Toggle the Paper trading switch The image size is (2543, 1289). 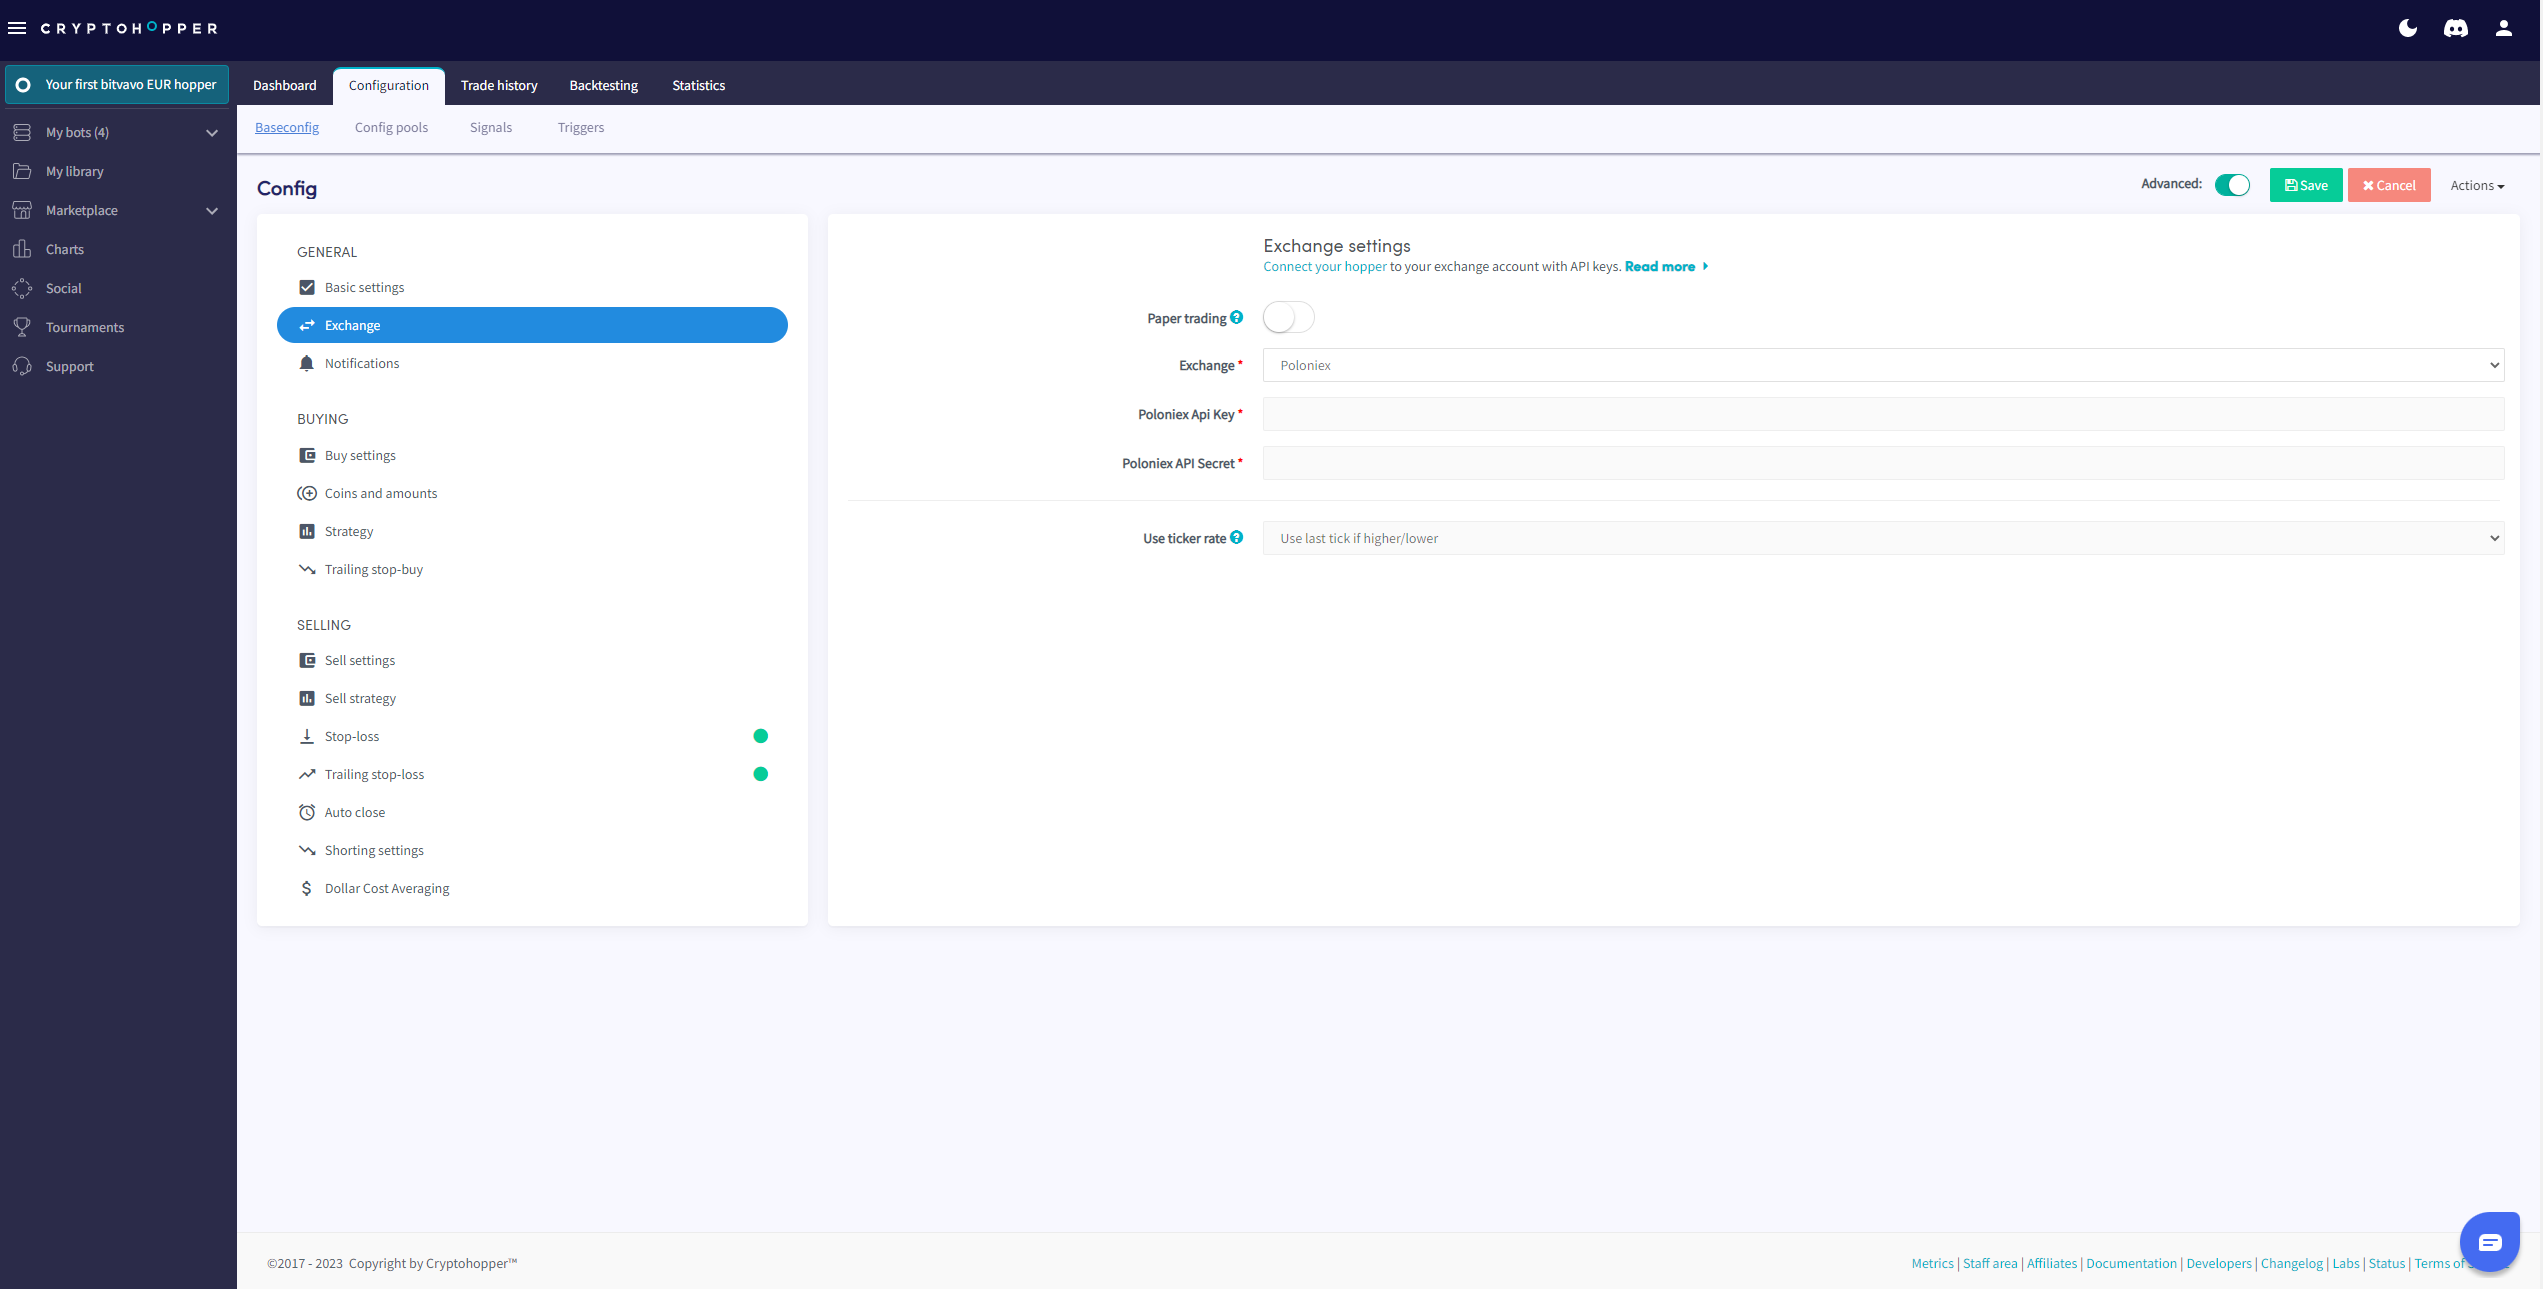tap(1289, 317)
